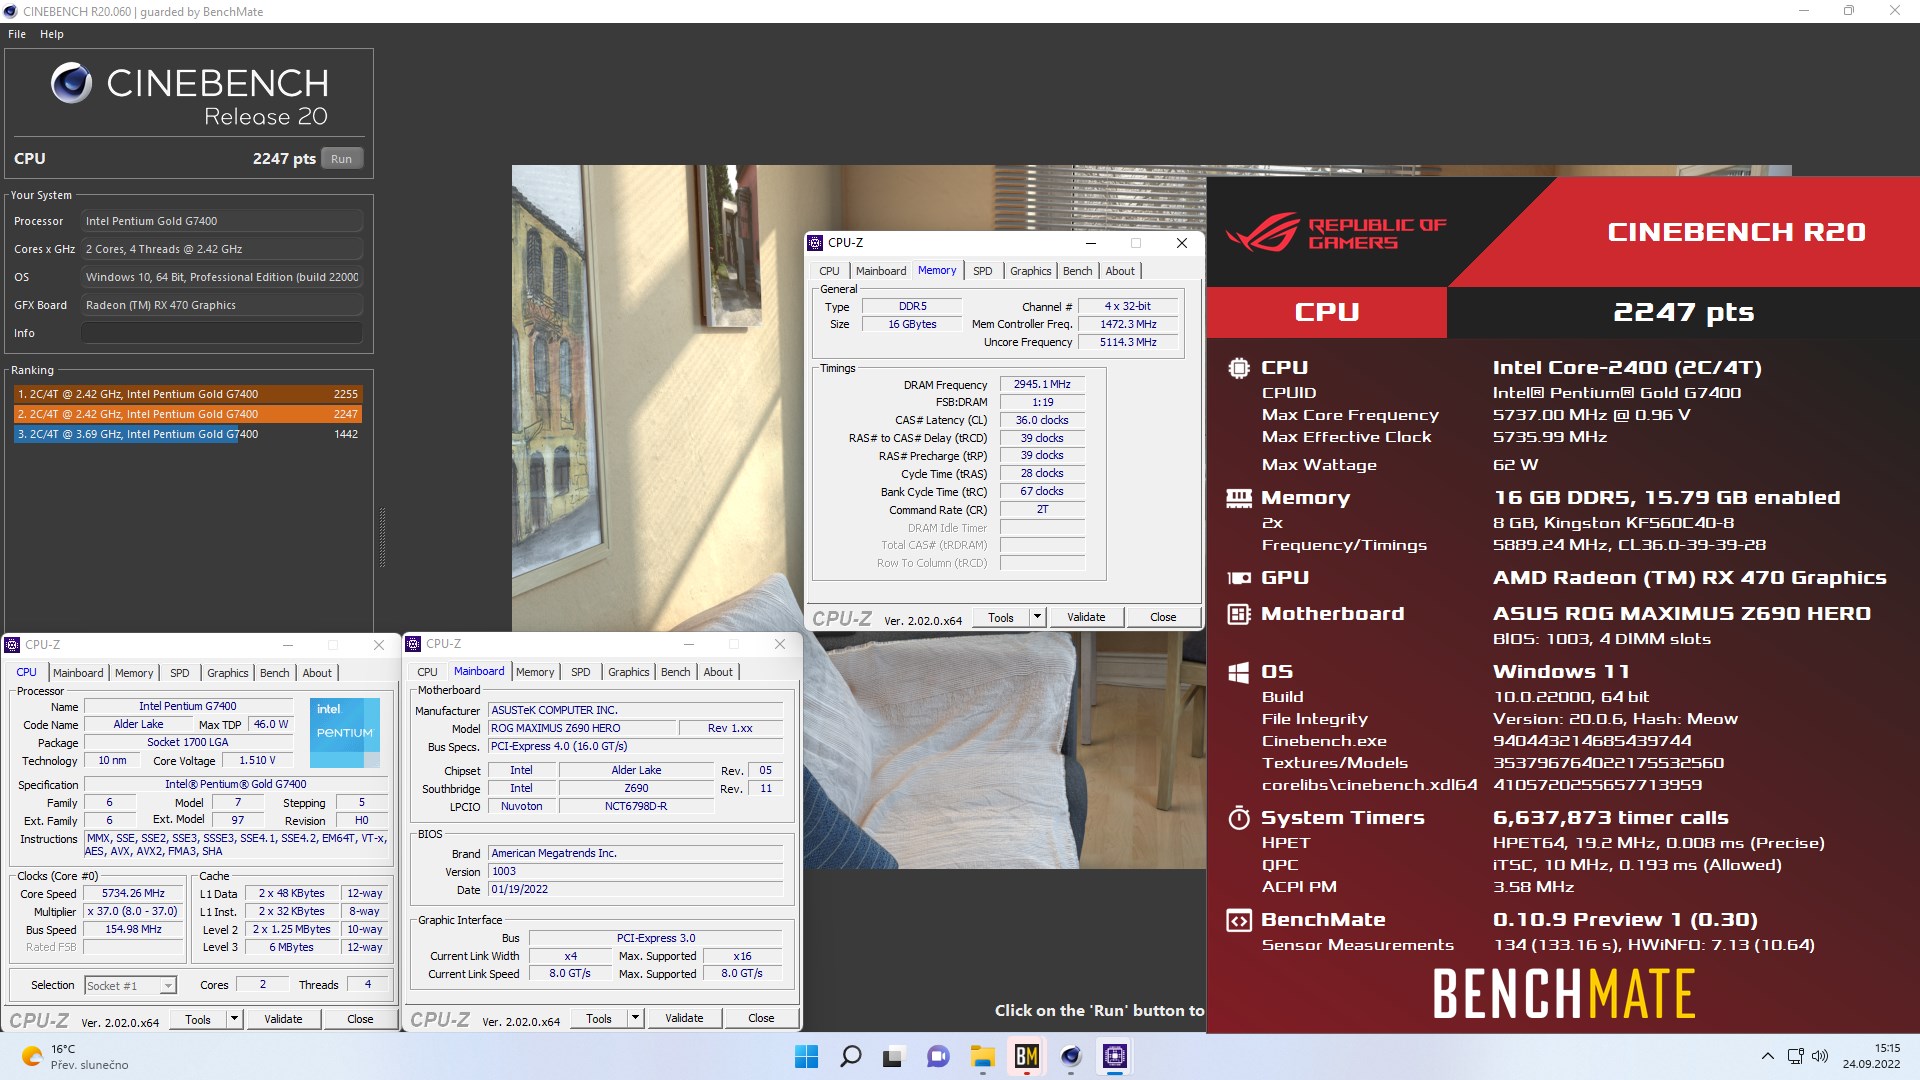Open volume speaker tray icon
The image size is (1920, 1080).
(x=1820, y=1056)
